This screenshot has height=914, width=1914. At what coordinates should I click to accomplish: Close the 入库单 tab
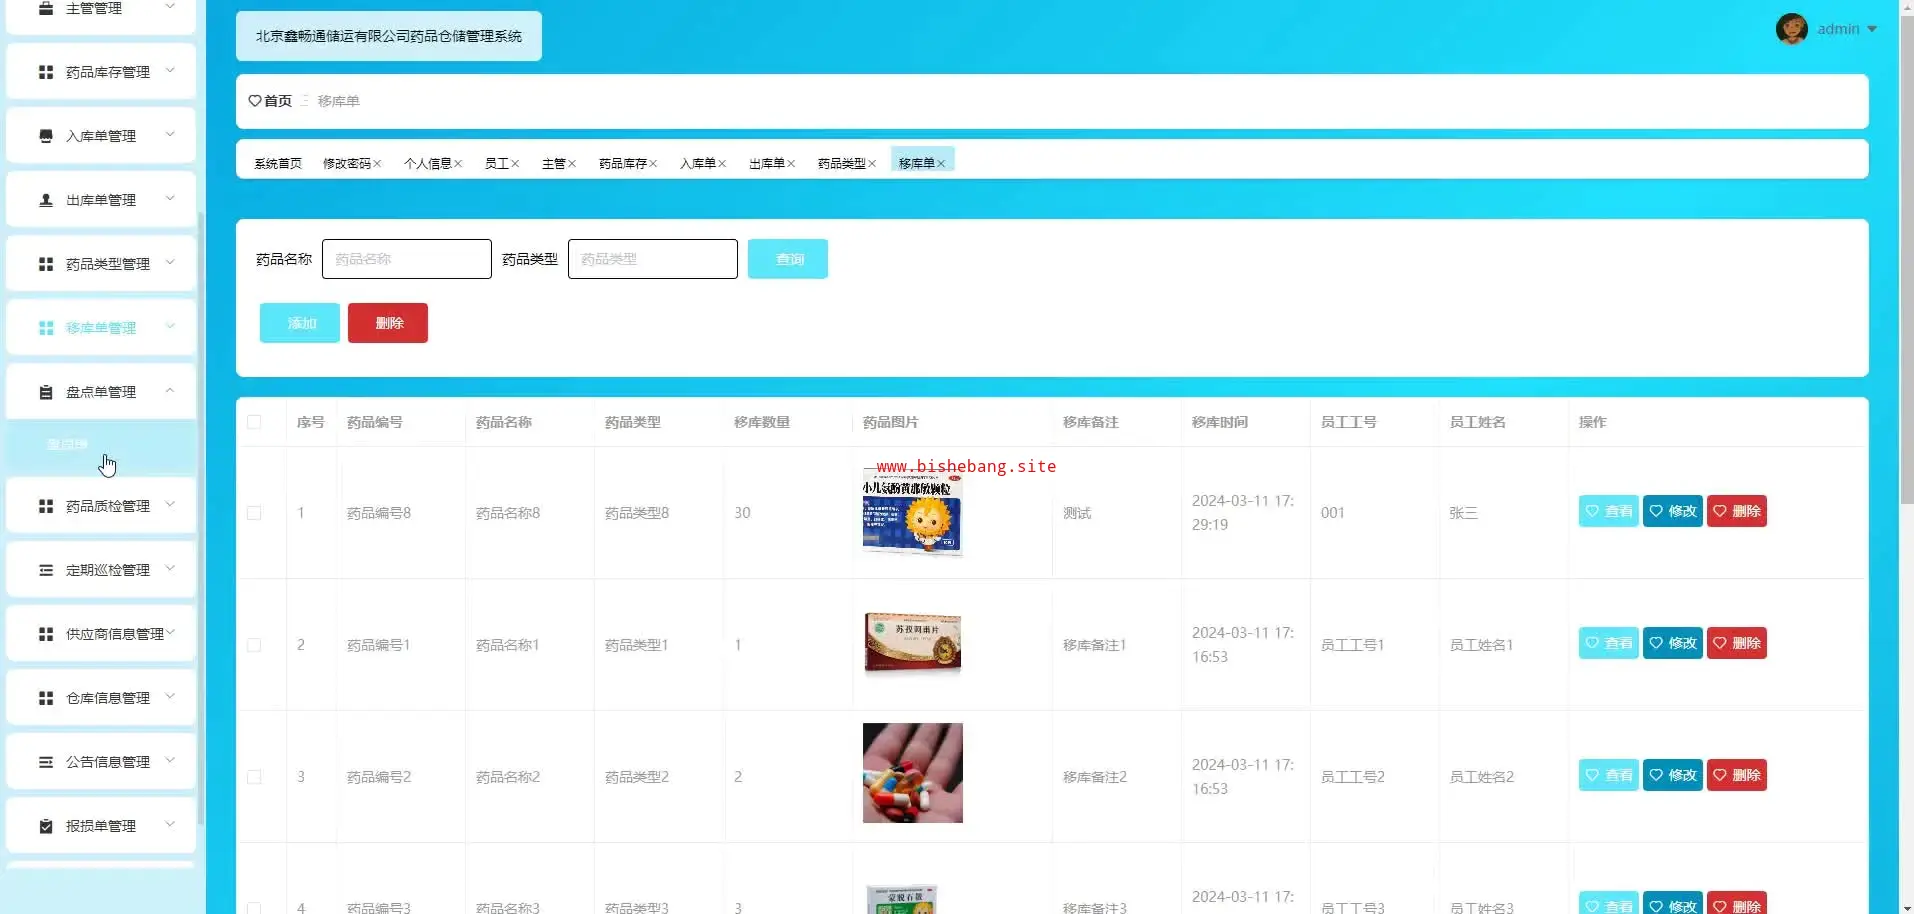(x=722, y=164)
